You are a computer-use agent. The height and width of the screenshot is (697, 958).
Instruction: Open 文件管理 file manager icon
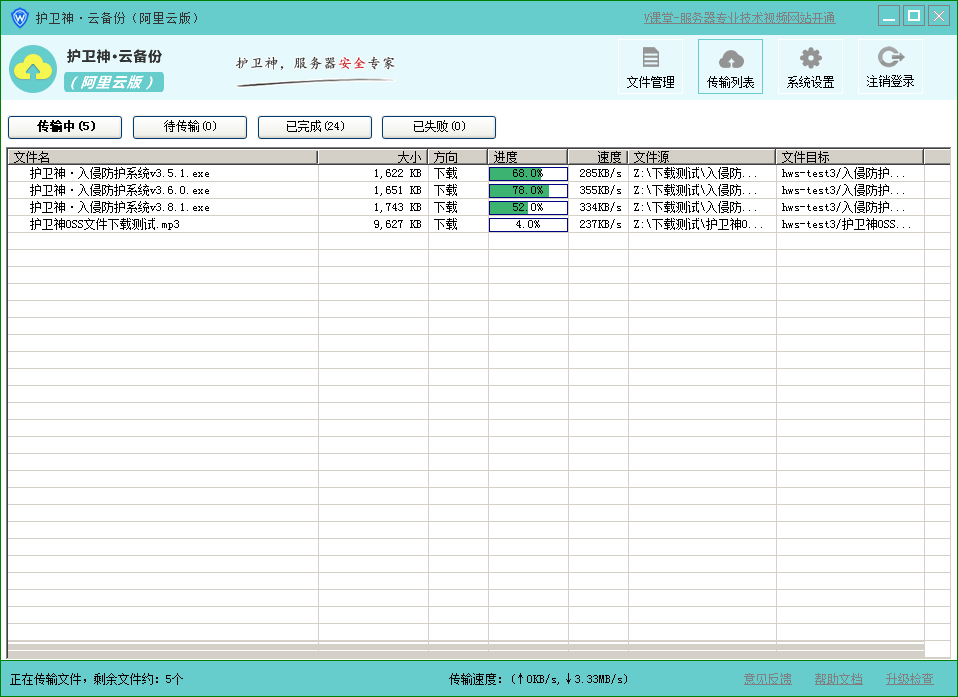650,67
